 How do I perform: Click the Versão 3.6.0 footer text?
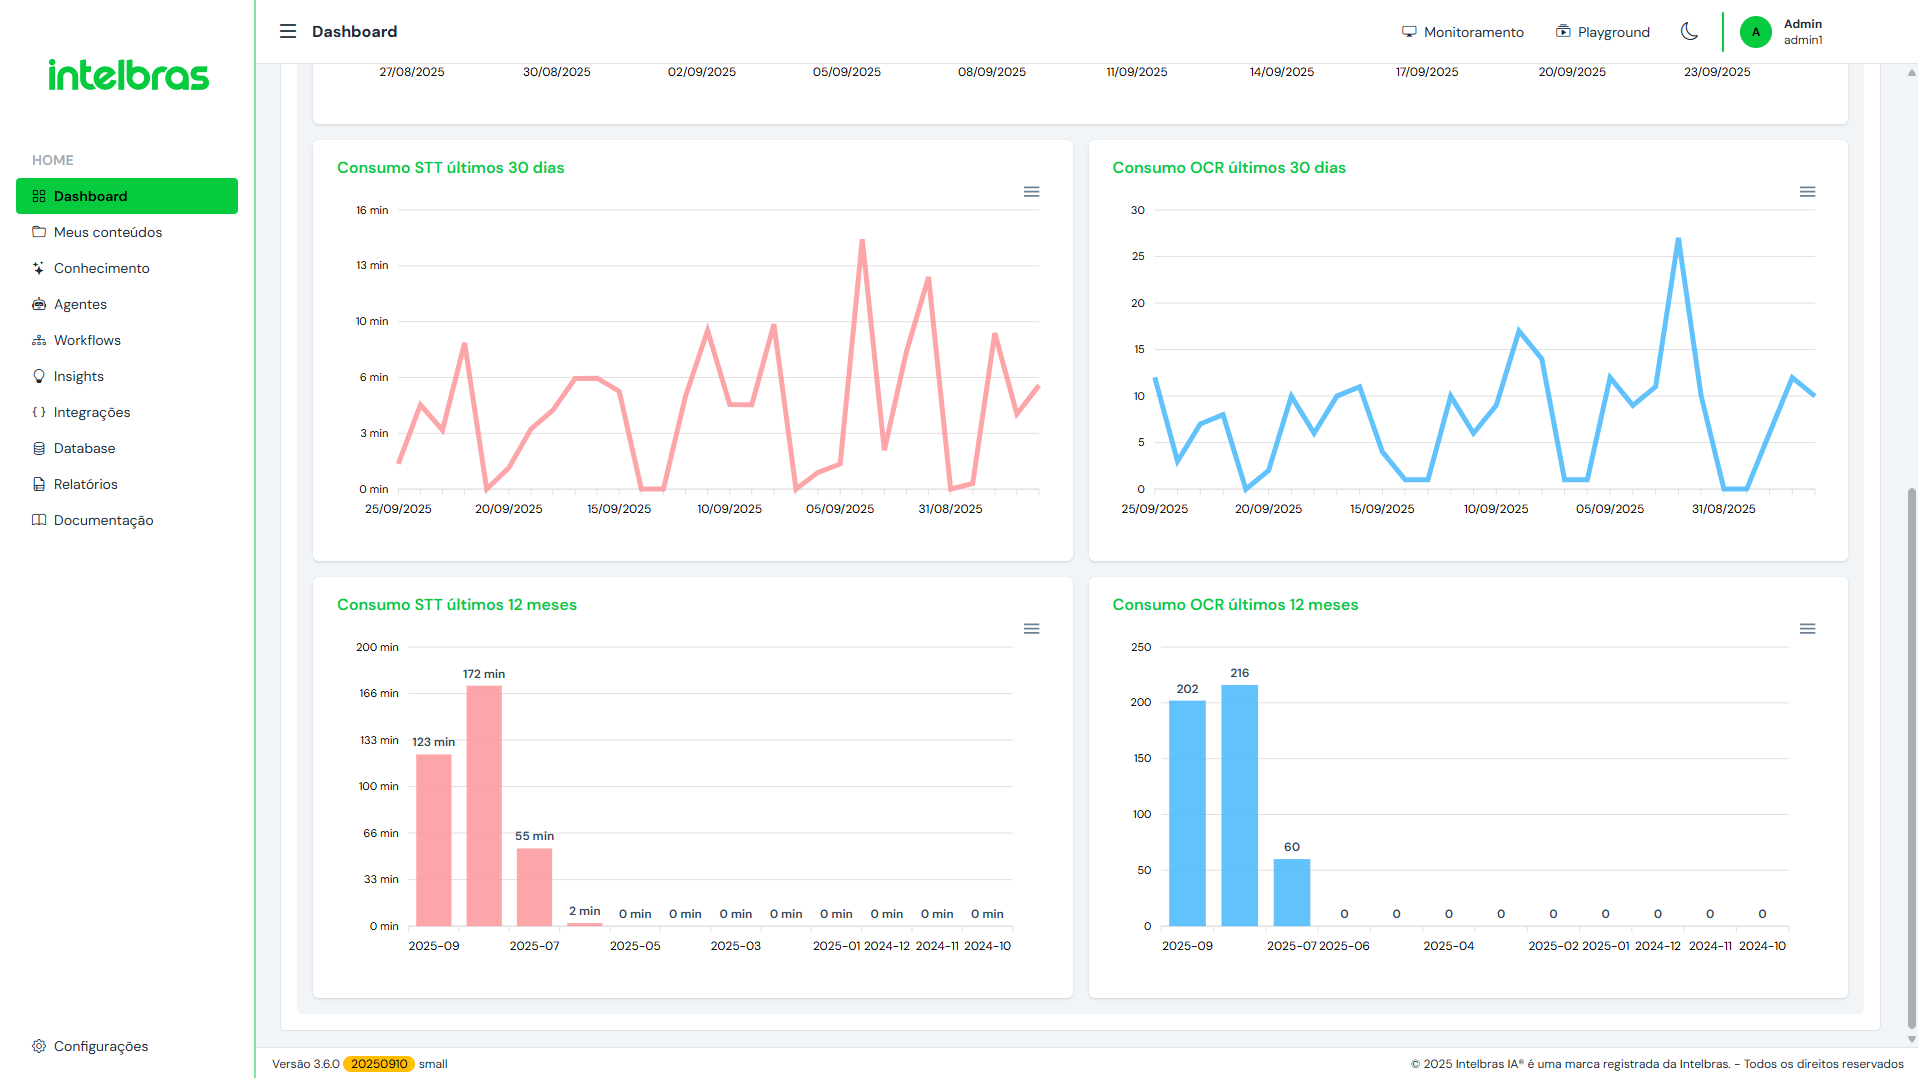(x=306, y=1064)
